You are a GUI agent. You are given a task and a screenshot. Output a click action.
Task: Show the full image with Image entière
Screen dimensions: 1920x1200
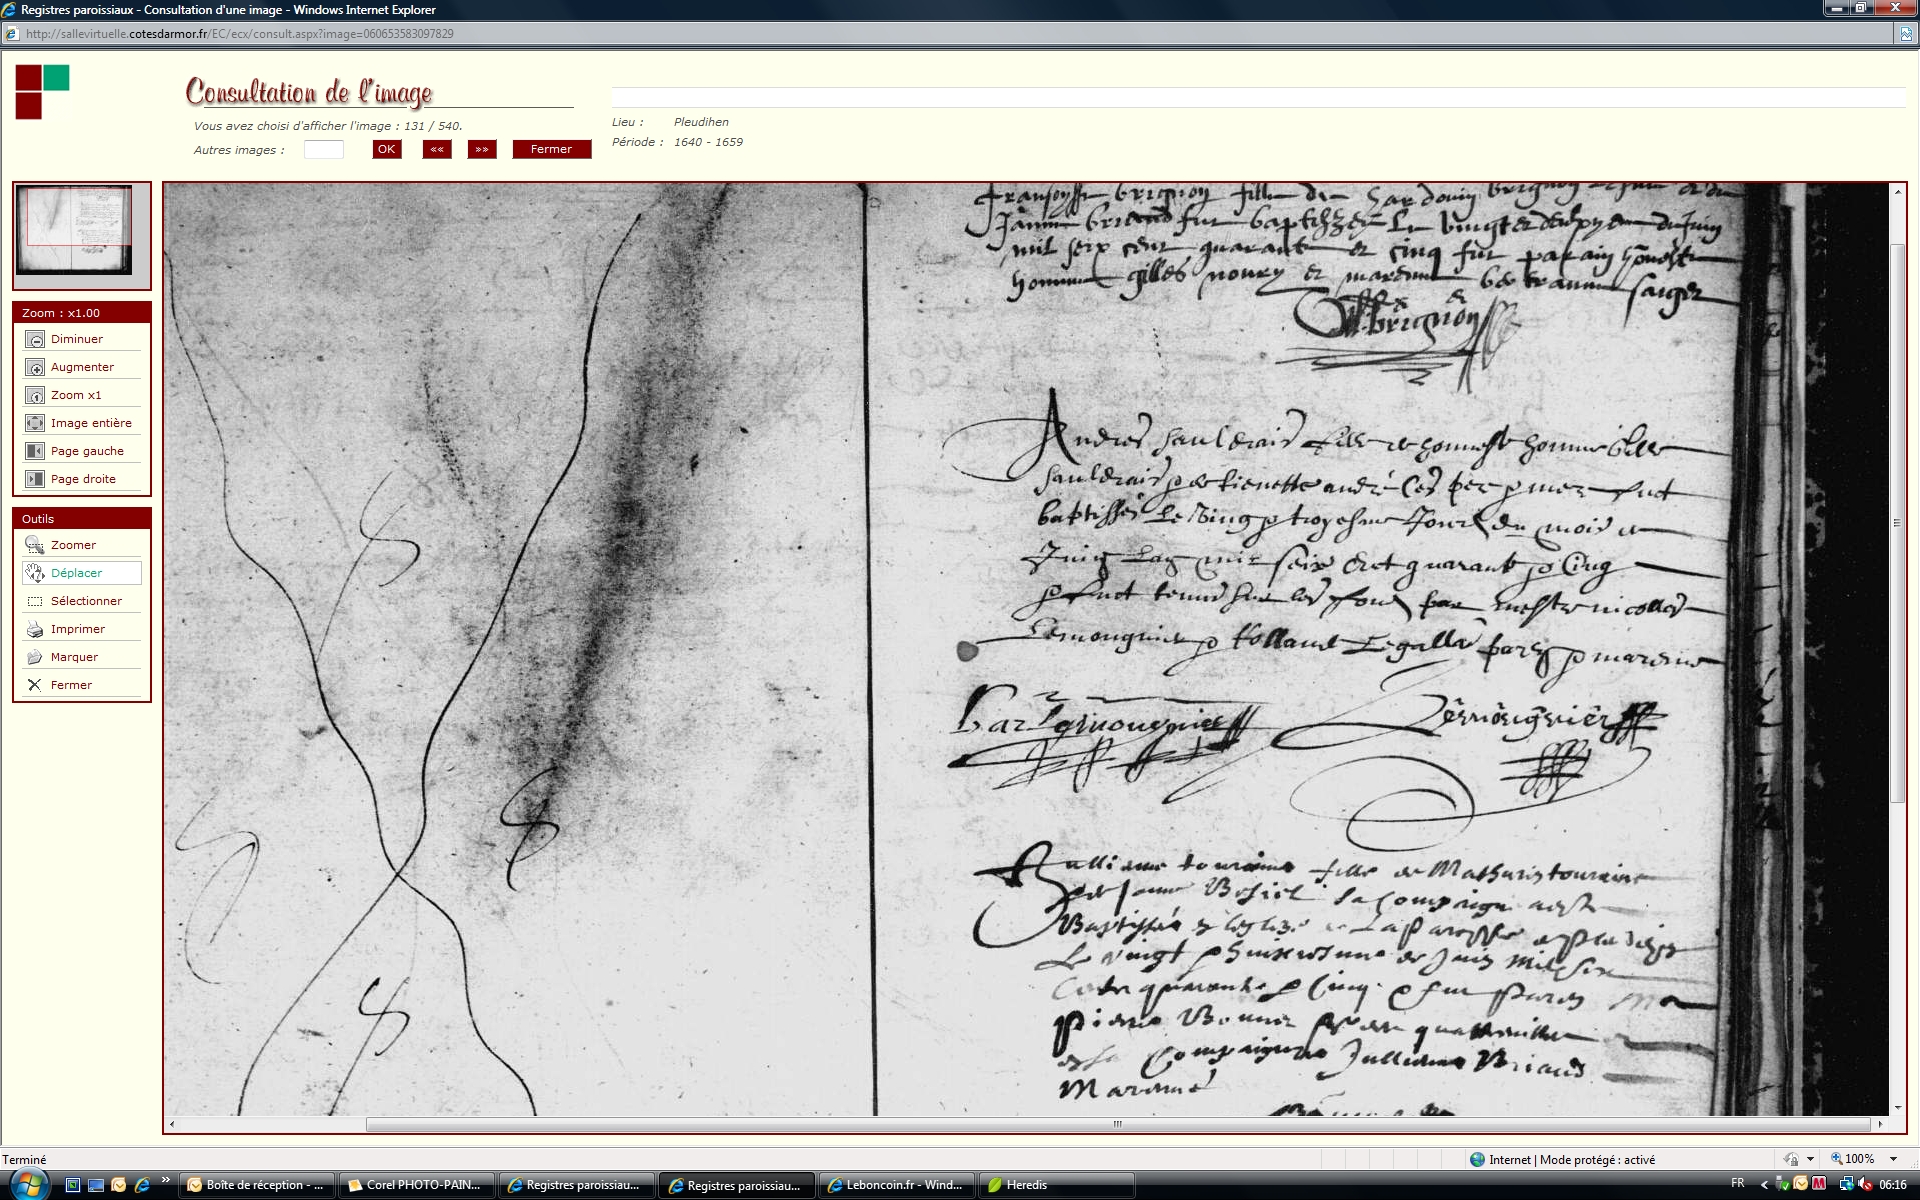(x=35, y=424)
